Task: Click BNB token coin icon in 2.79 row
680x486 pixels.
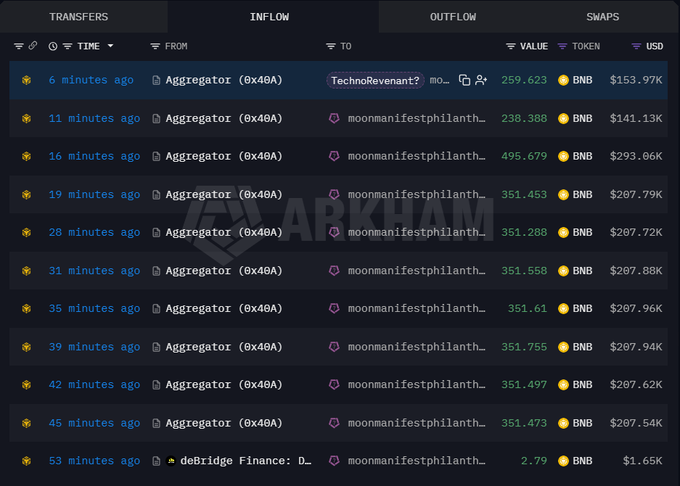Action: pyautogui.click(x=563, y=461)
